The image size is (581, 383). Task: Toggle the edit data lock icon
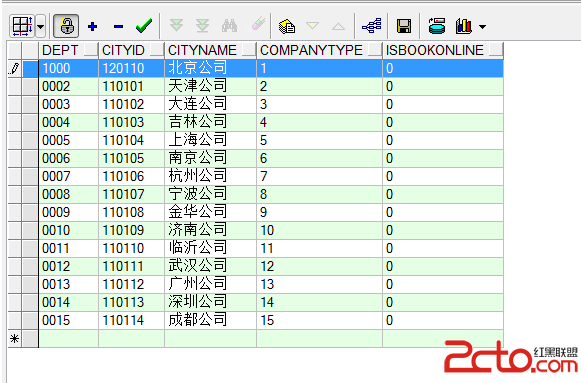point(66,26)
